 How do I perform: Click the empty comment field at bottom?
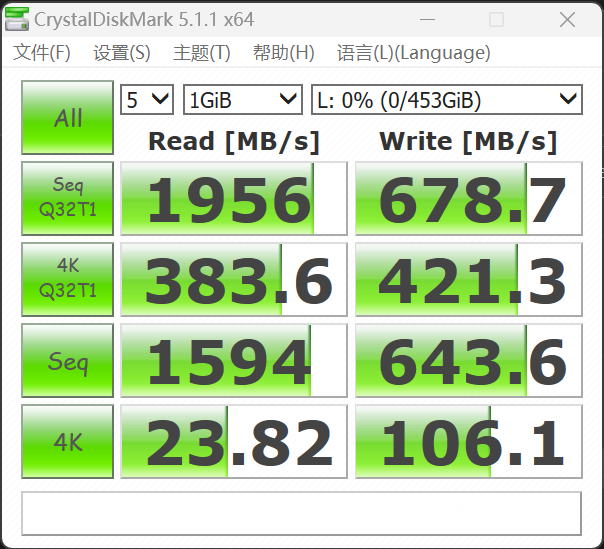coord(301,513)
